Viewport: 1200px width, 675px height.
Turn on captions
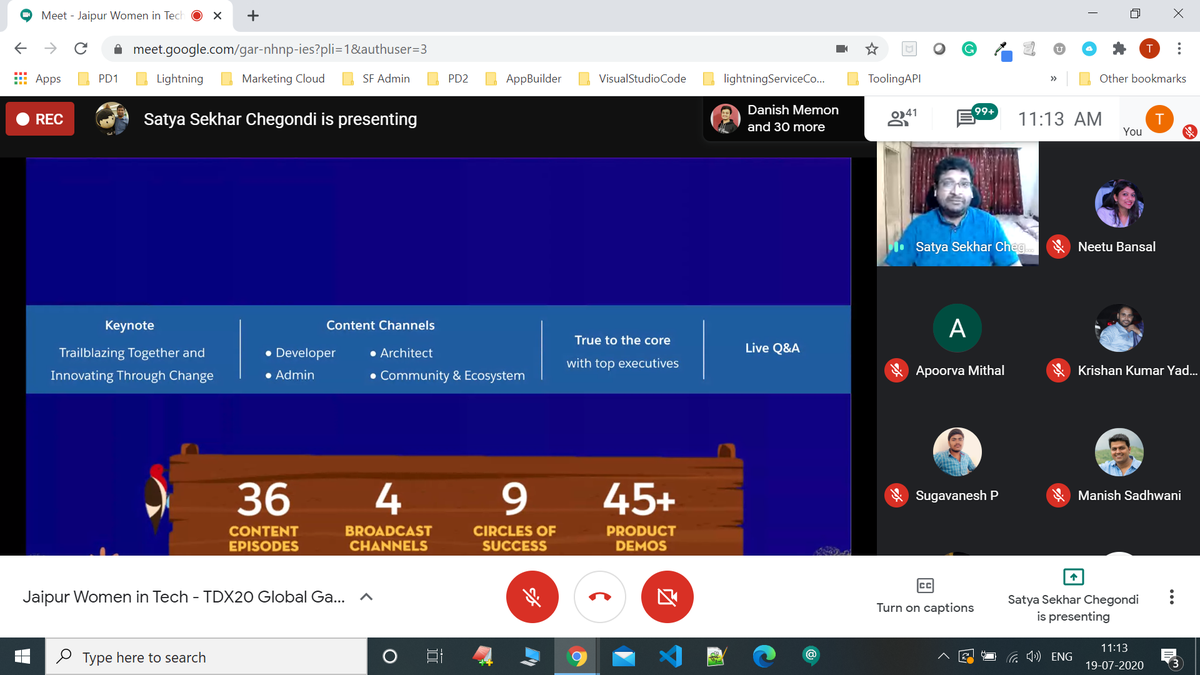coord(925,596)
